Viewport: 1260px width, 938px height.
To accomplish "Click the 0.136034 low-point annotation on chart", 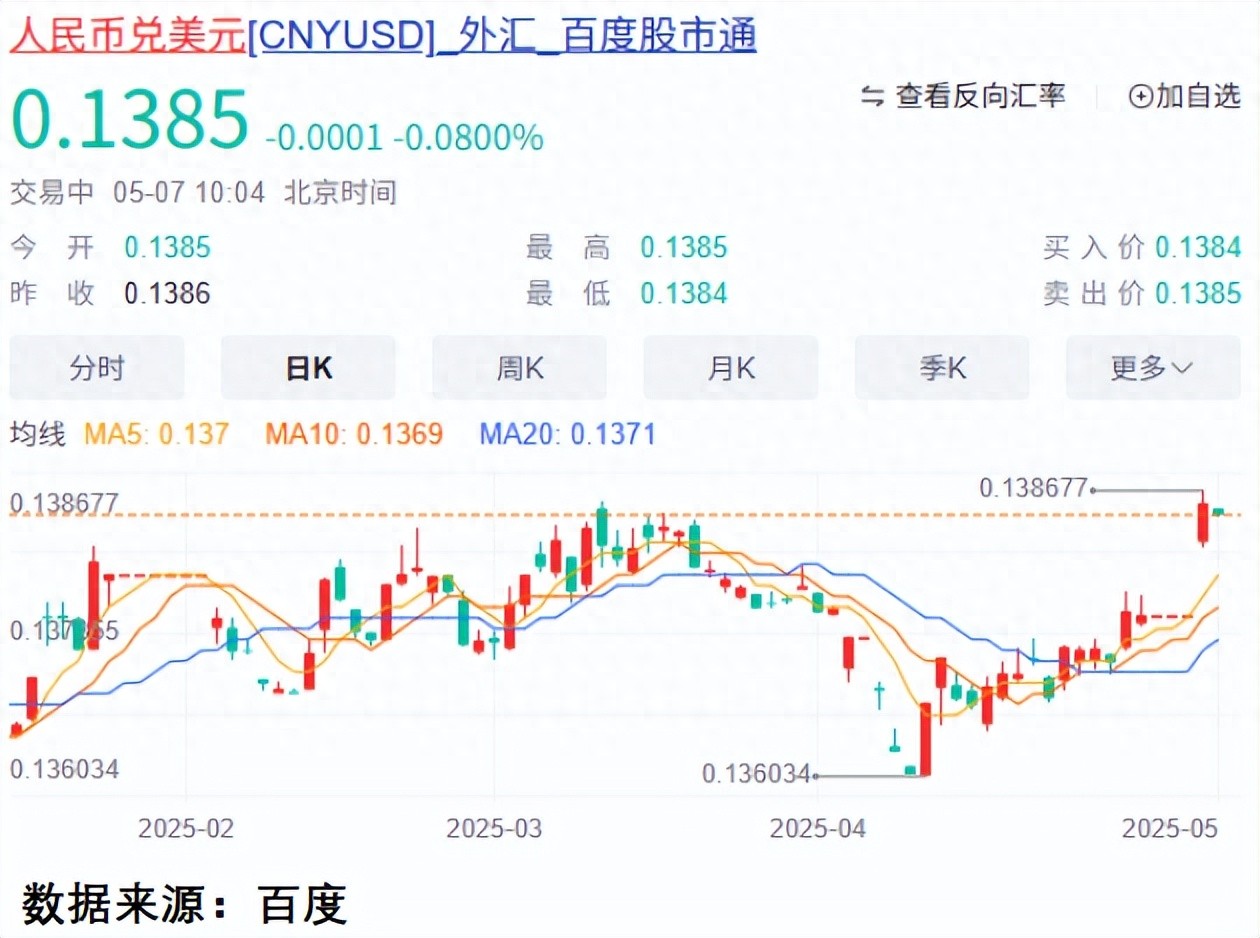I will pyautogui.click(x=756, y=774).
